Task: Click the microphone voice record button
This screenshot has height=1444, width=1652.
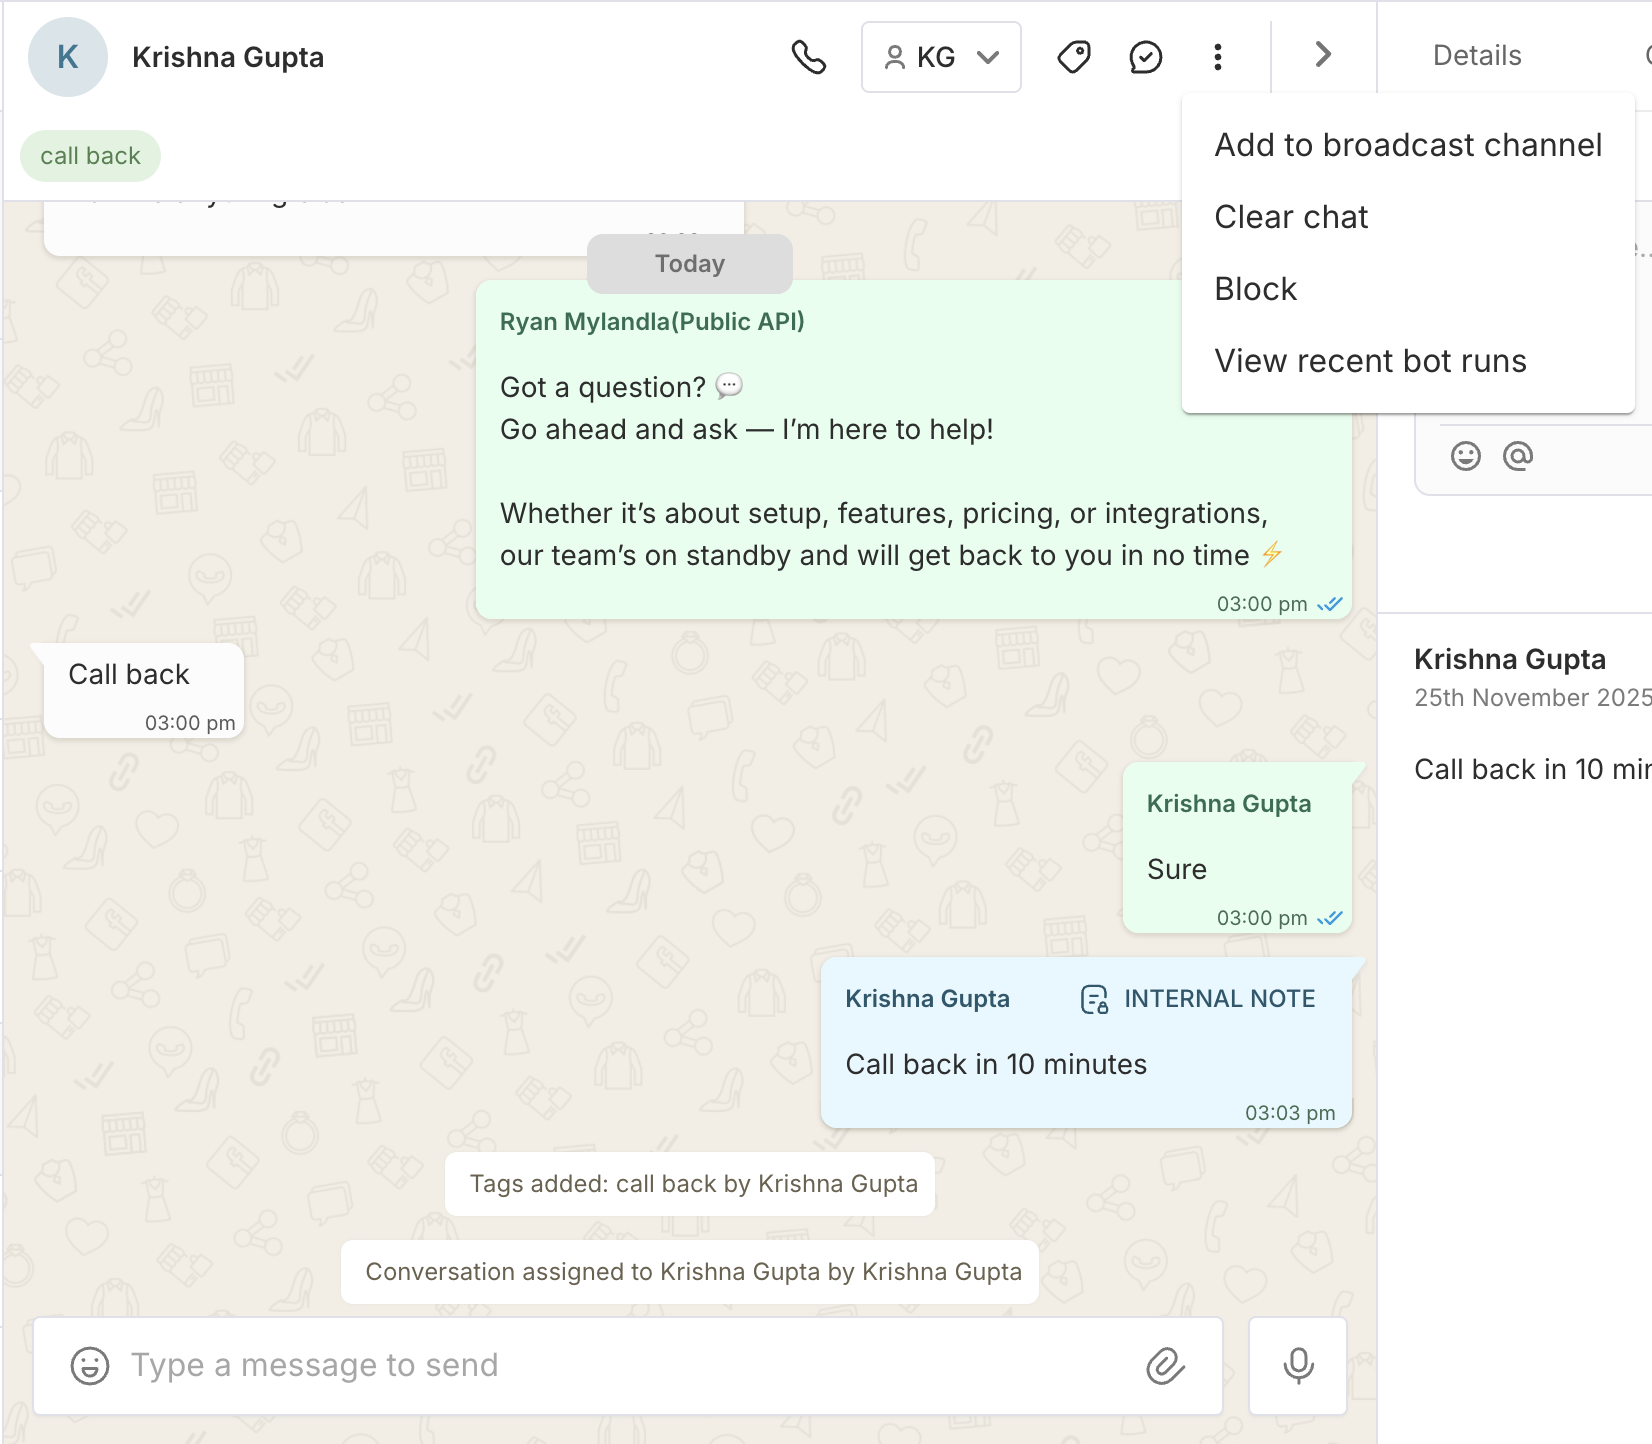Action: click(x=1298, y=1365)
